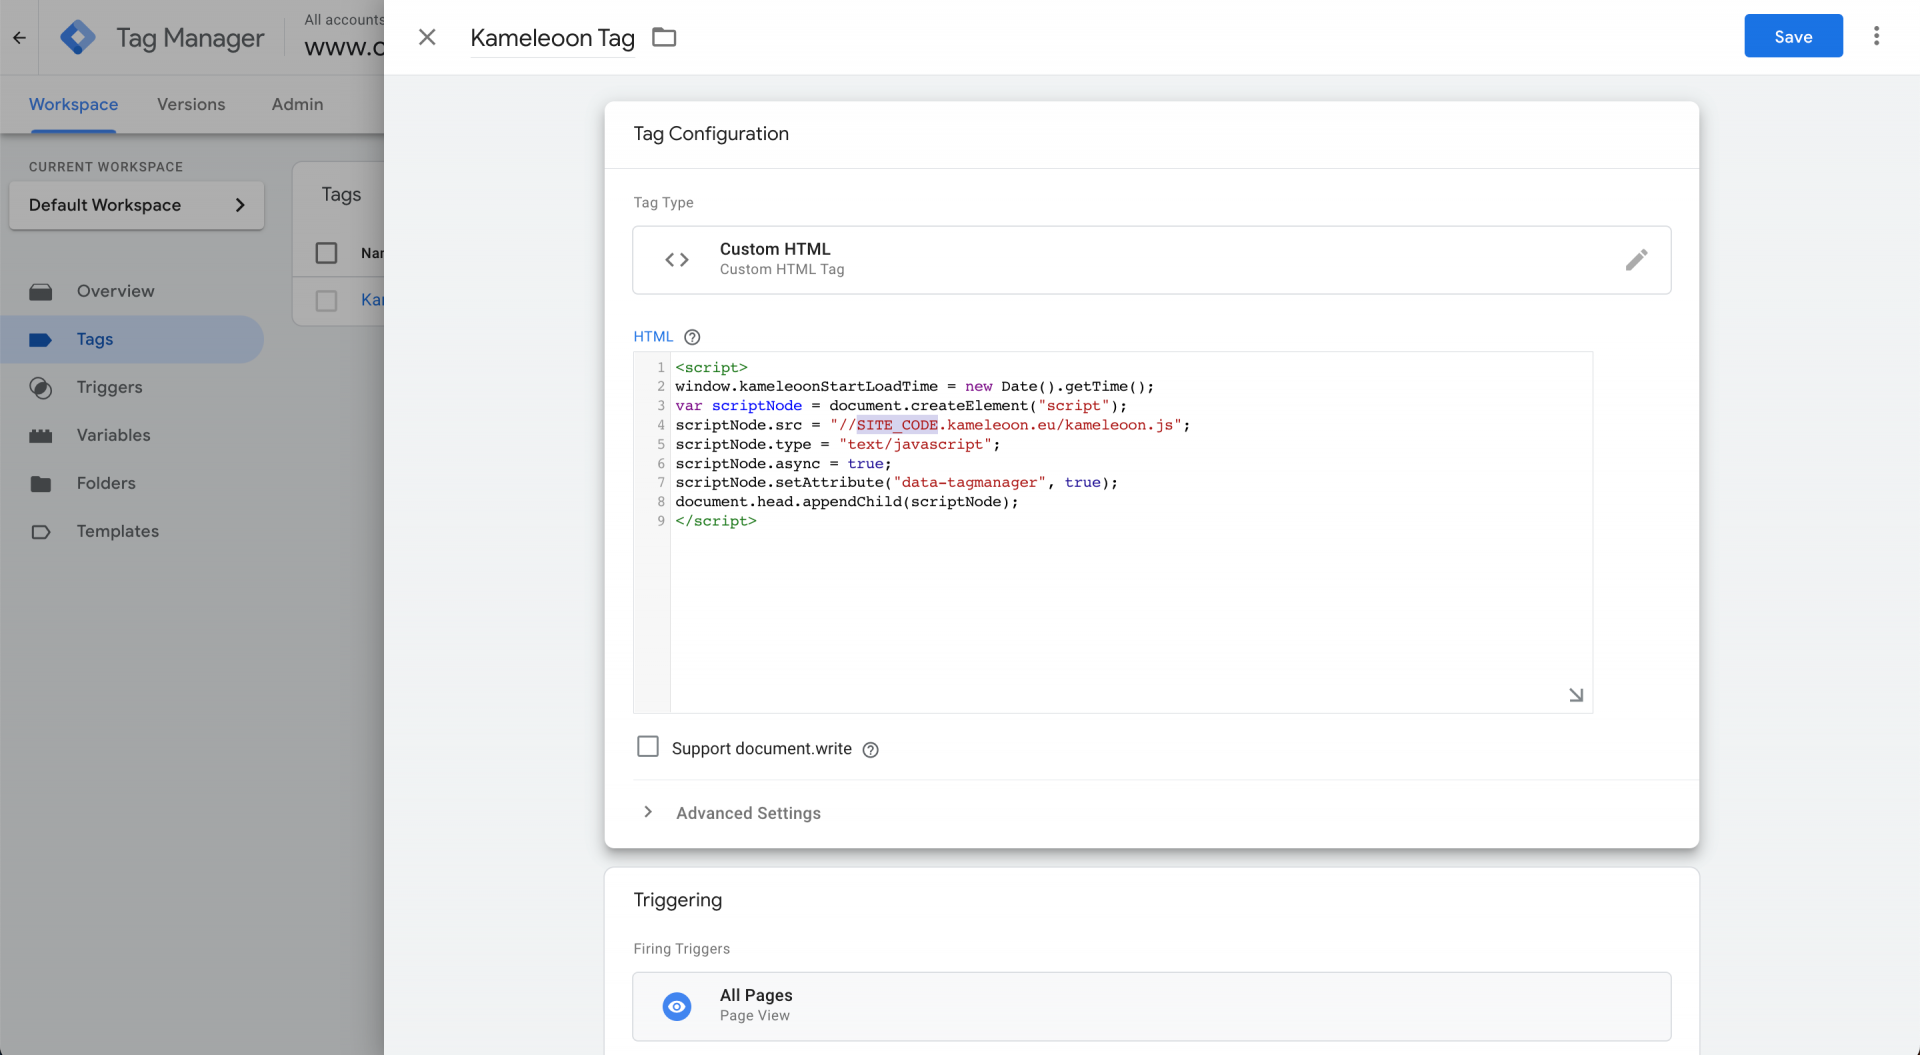
Task: Click the Tag Manager logo
Action: [77, 38]
